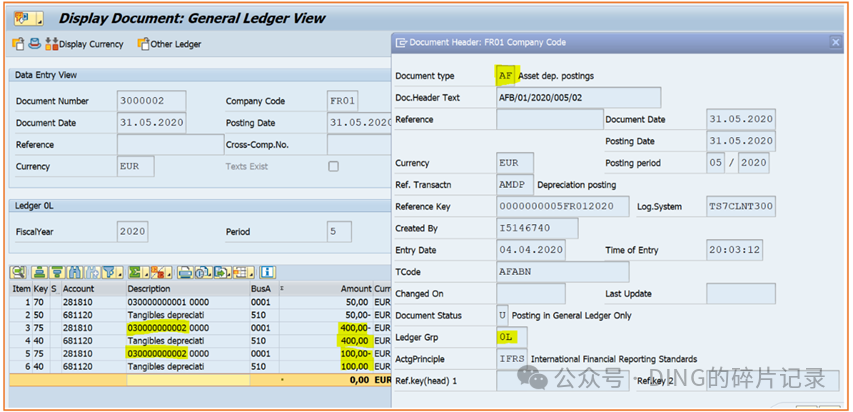Click the Log.System field TS7CLNT300

[x=741, y=206]
